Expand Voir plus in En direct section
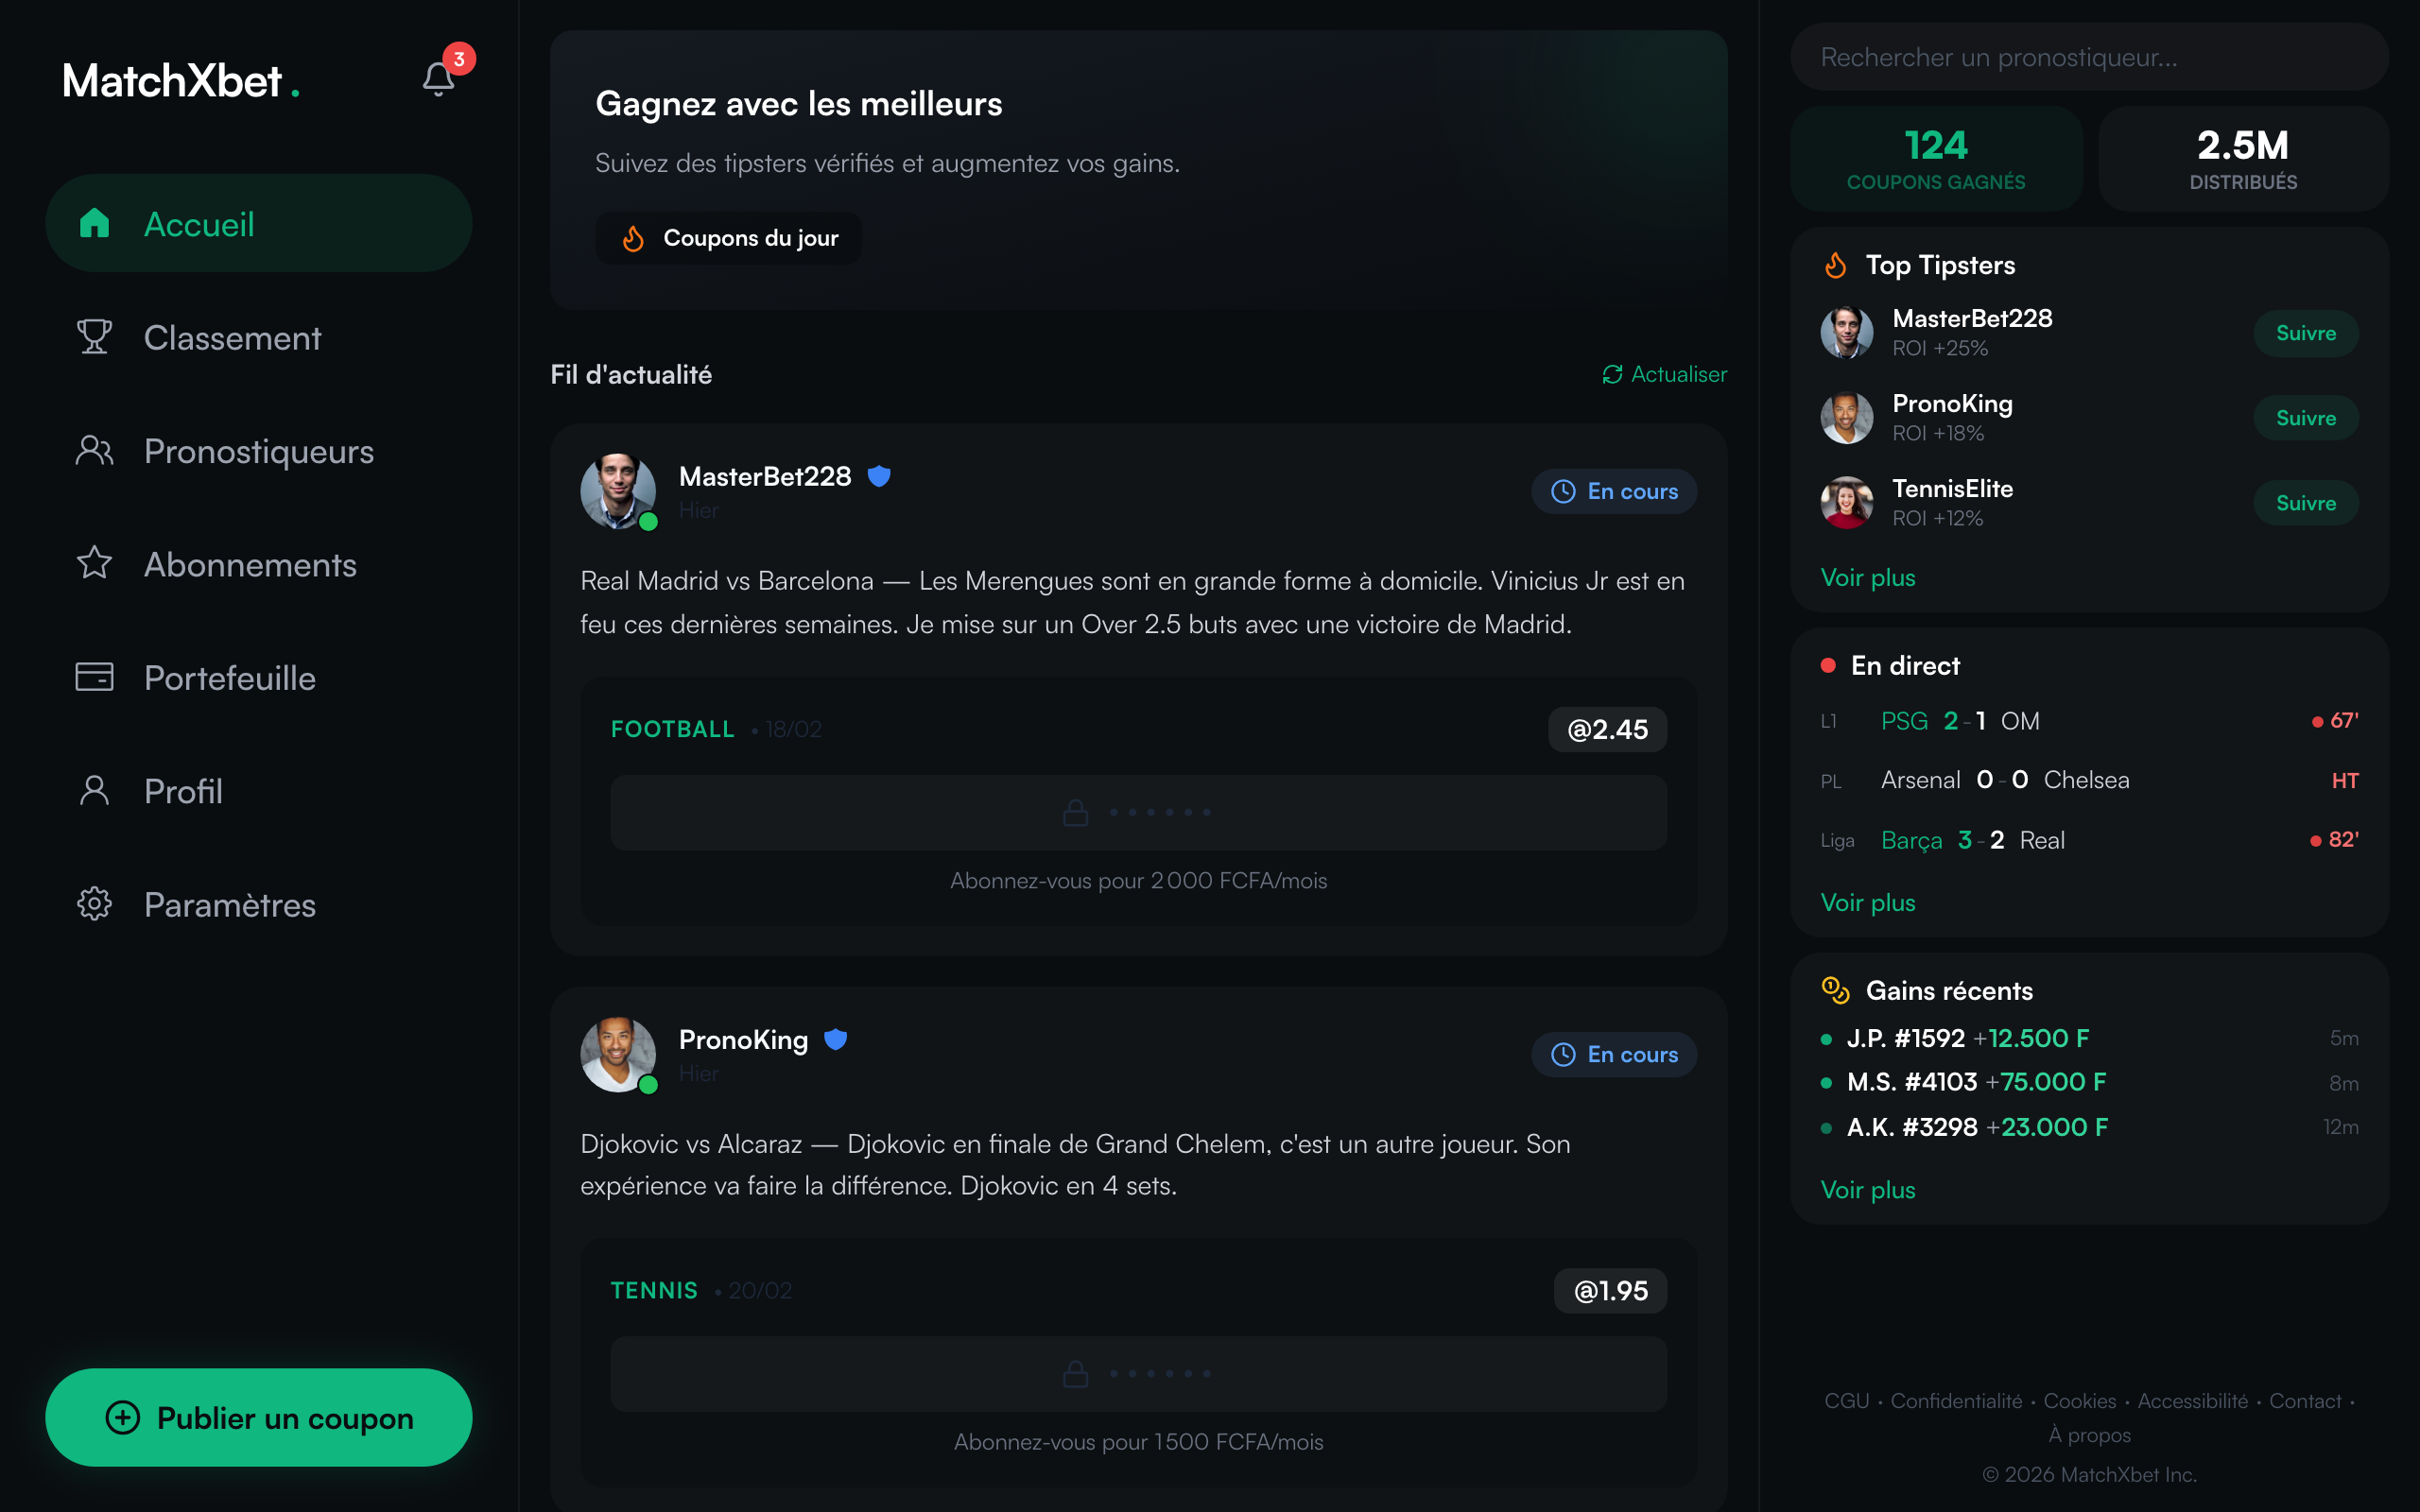The width and height of the screenshot is (2420, 1512). pos(1867,902)
